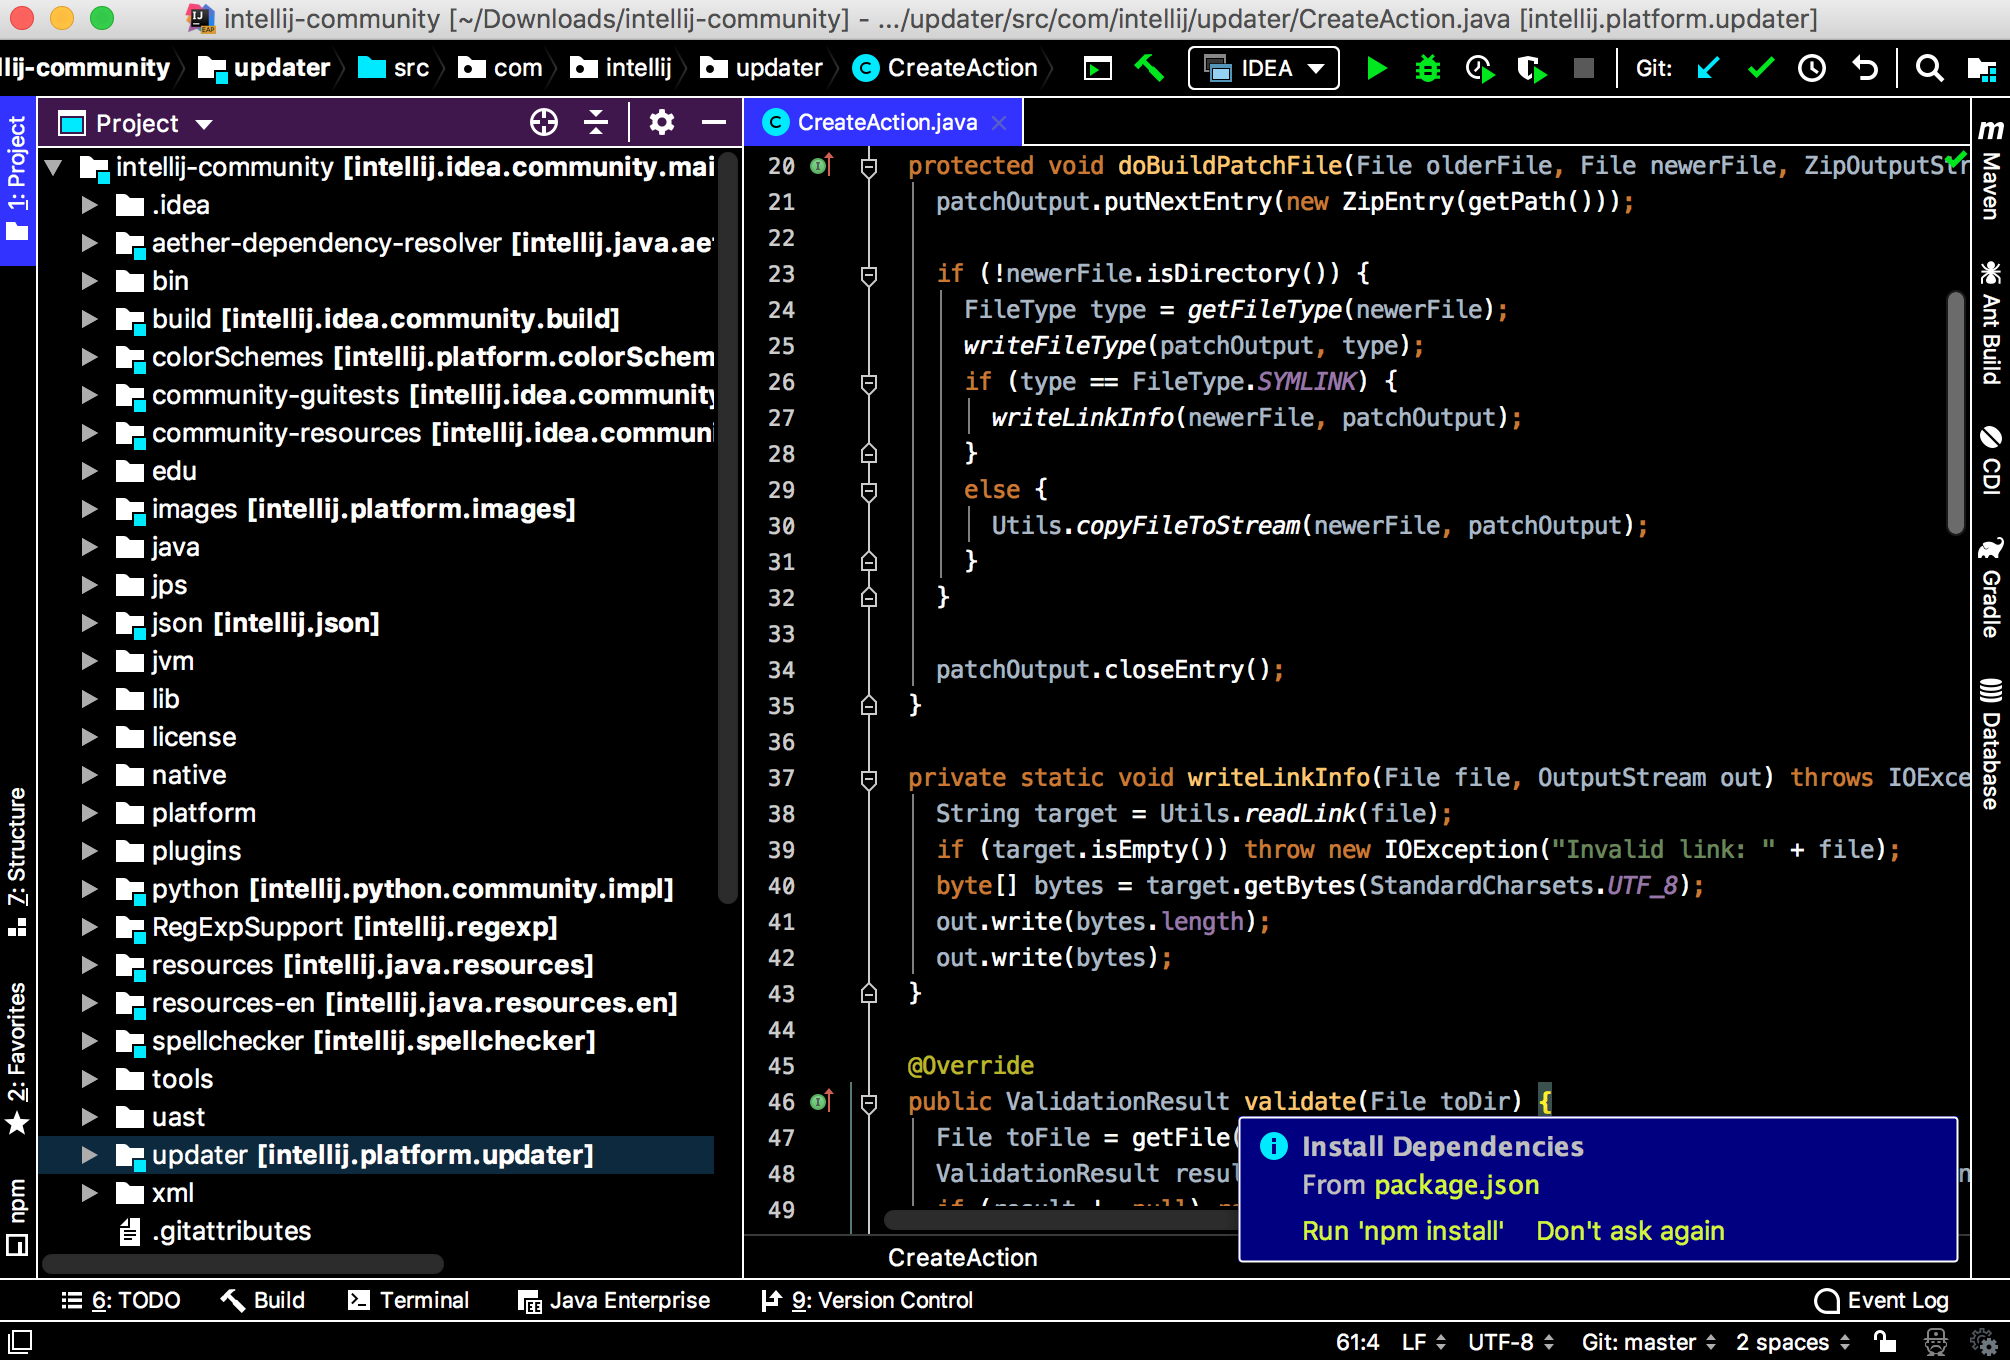Toggle tool window bars icon bottom-left
Viewport: 2010px width, 1360px height.
[x=20, y=1341]
